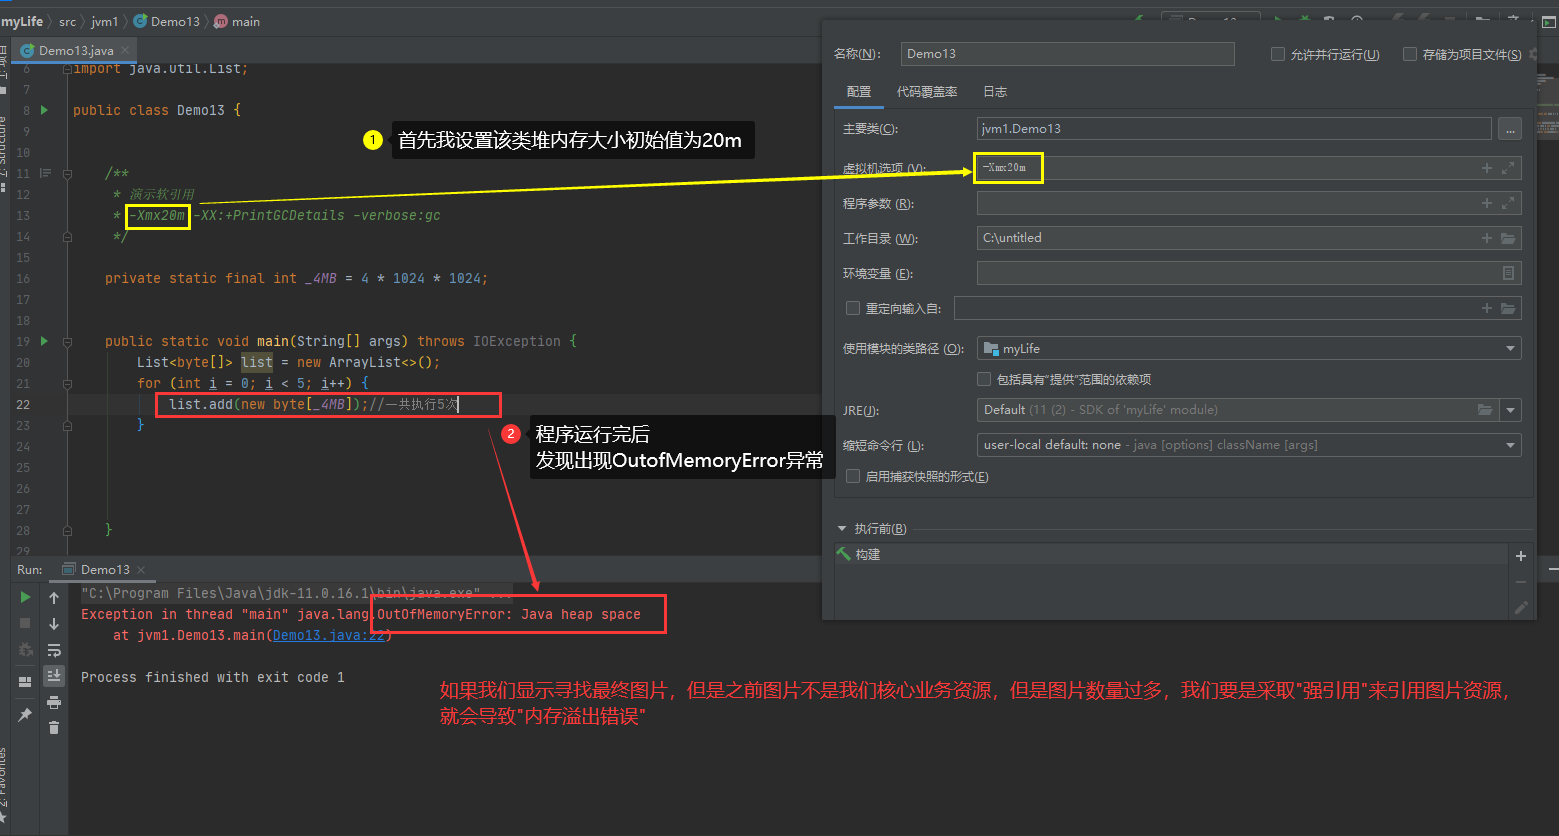The height and width of the screenshot is (836, 1559).
Task: Open environment variables editor icon
Action: 1508,273
